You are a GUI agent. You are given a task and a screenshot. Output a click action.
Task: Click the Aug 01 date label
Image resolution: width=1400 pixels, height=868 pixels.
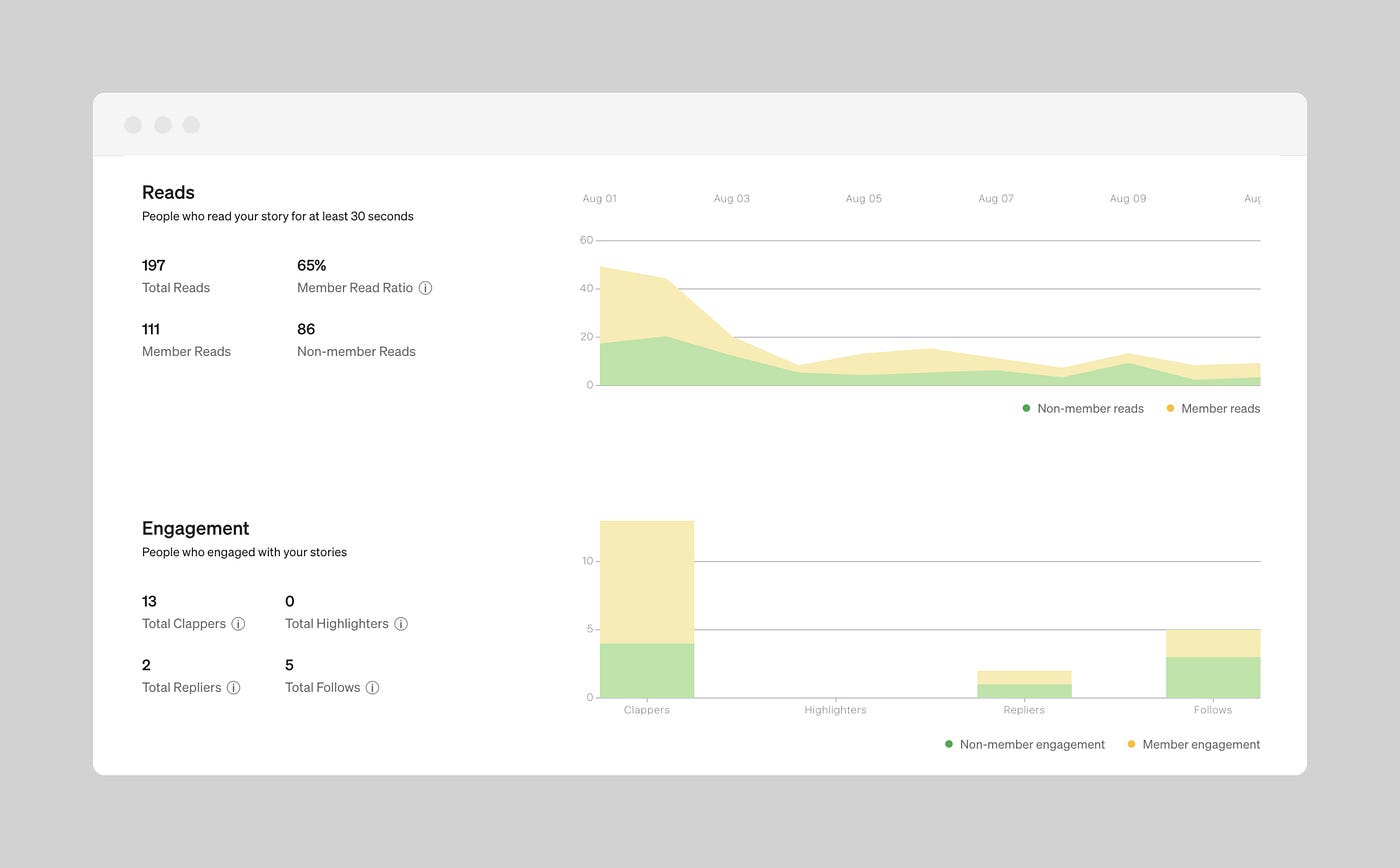click(600, 199)
